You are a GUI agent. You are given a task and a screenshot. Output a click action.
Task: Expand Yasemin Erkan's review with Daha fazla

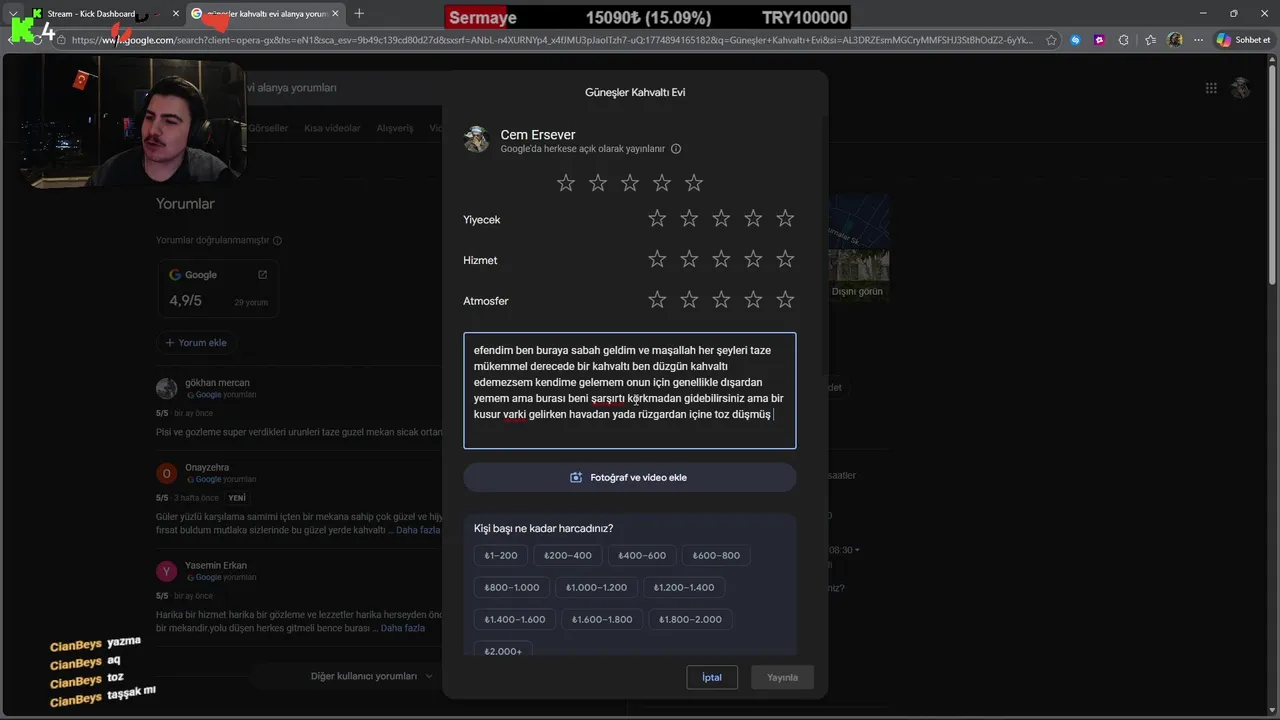tap(403, 628)
